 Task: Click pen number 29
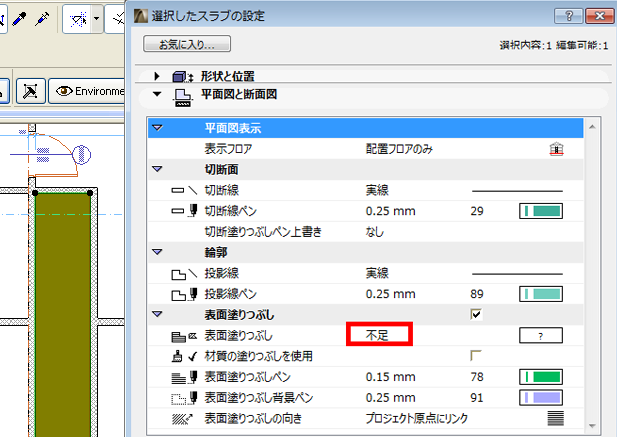tap(477, 211)
